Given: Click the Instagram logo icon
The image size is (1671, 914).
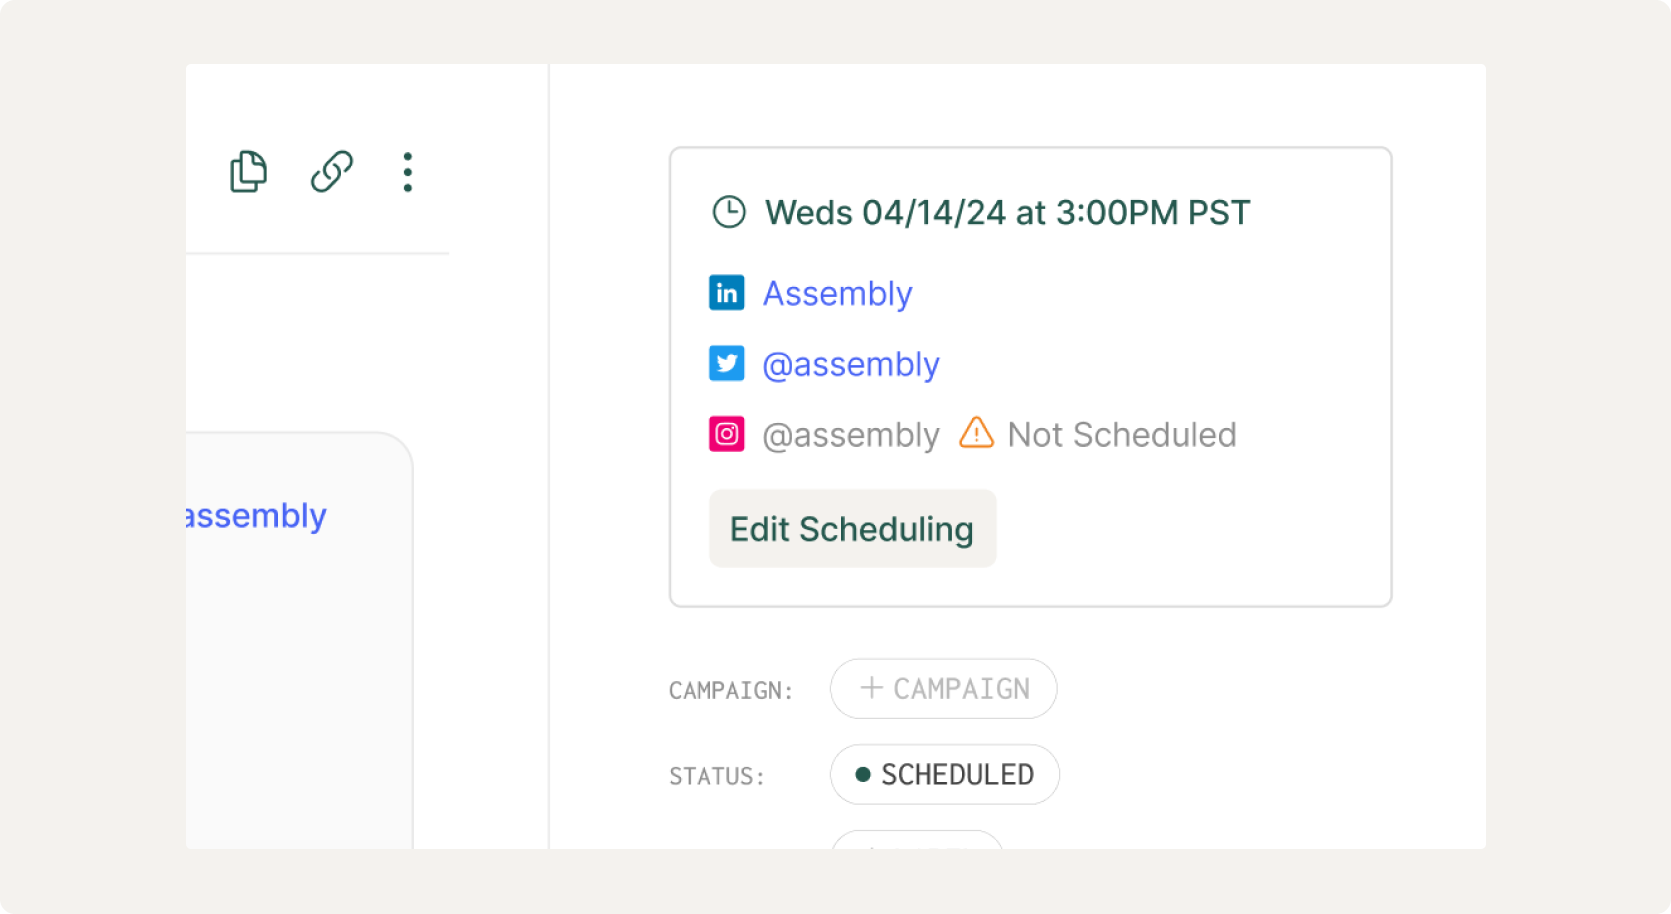Looking at the screenshot, I should point(727,434).
